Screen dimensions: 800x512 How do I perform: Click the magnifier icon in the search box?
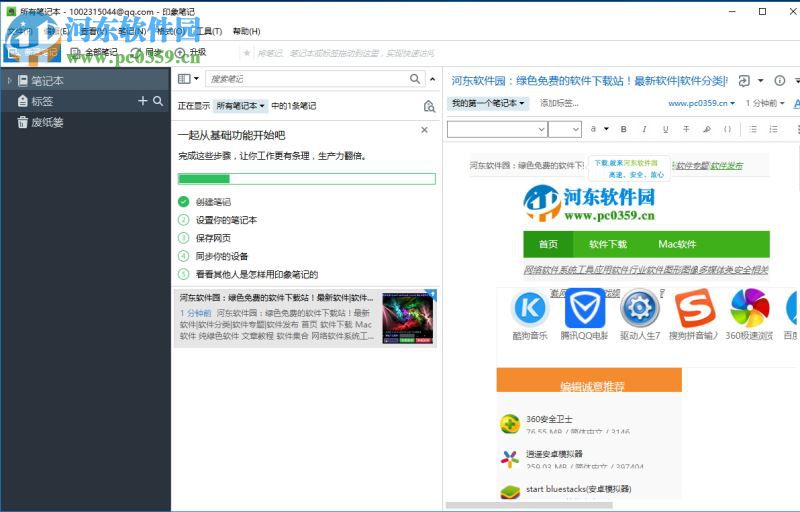(x=415, y=79)
